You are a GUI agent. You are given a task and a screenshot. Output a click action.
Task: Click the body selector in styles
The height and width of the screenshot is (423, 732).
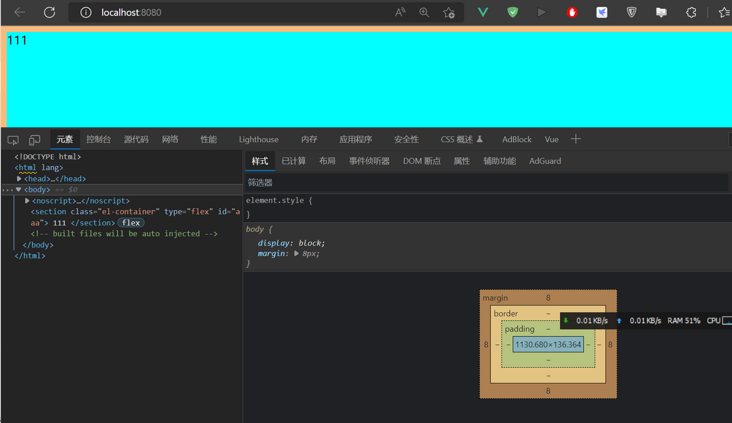pyautogui.click(x=254, y=229)
